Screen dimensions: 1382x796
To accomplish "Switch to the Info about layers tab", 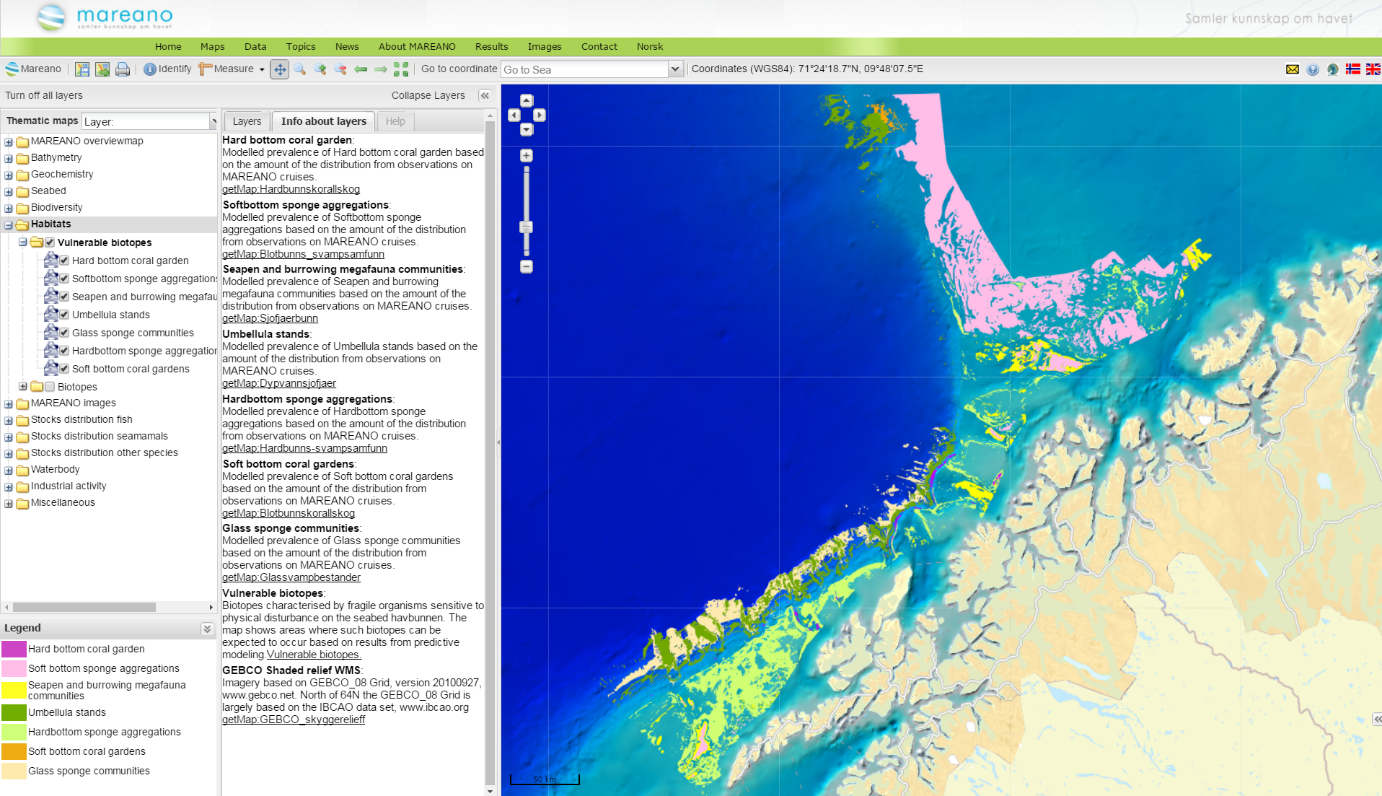I will 323,121.
